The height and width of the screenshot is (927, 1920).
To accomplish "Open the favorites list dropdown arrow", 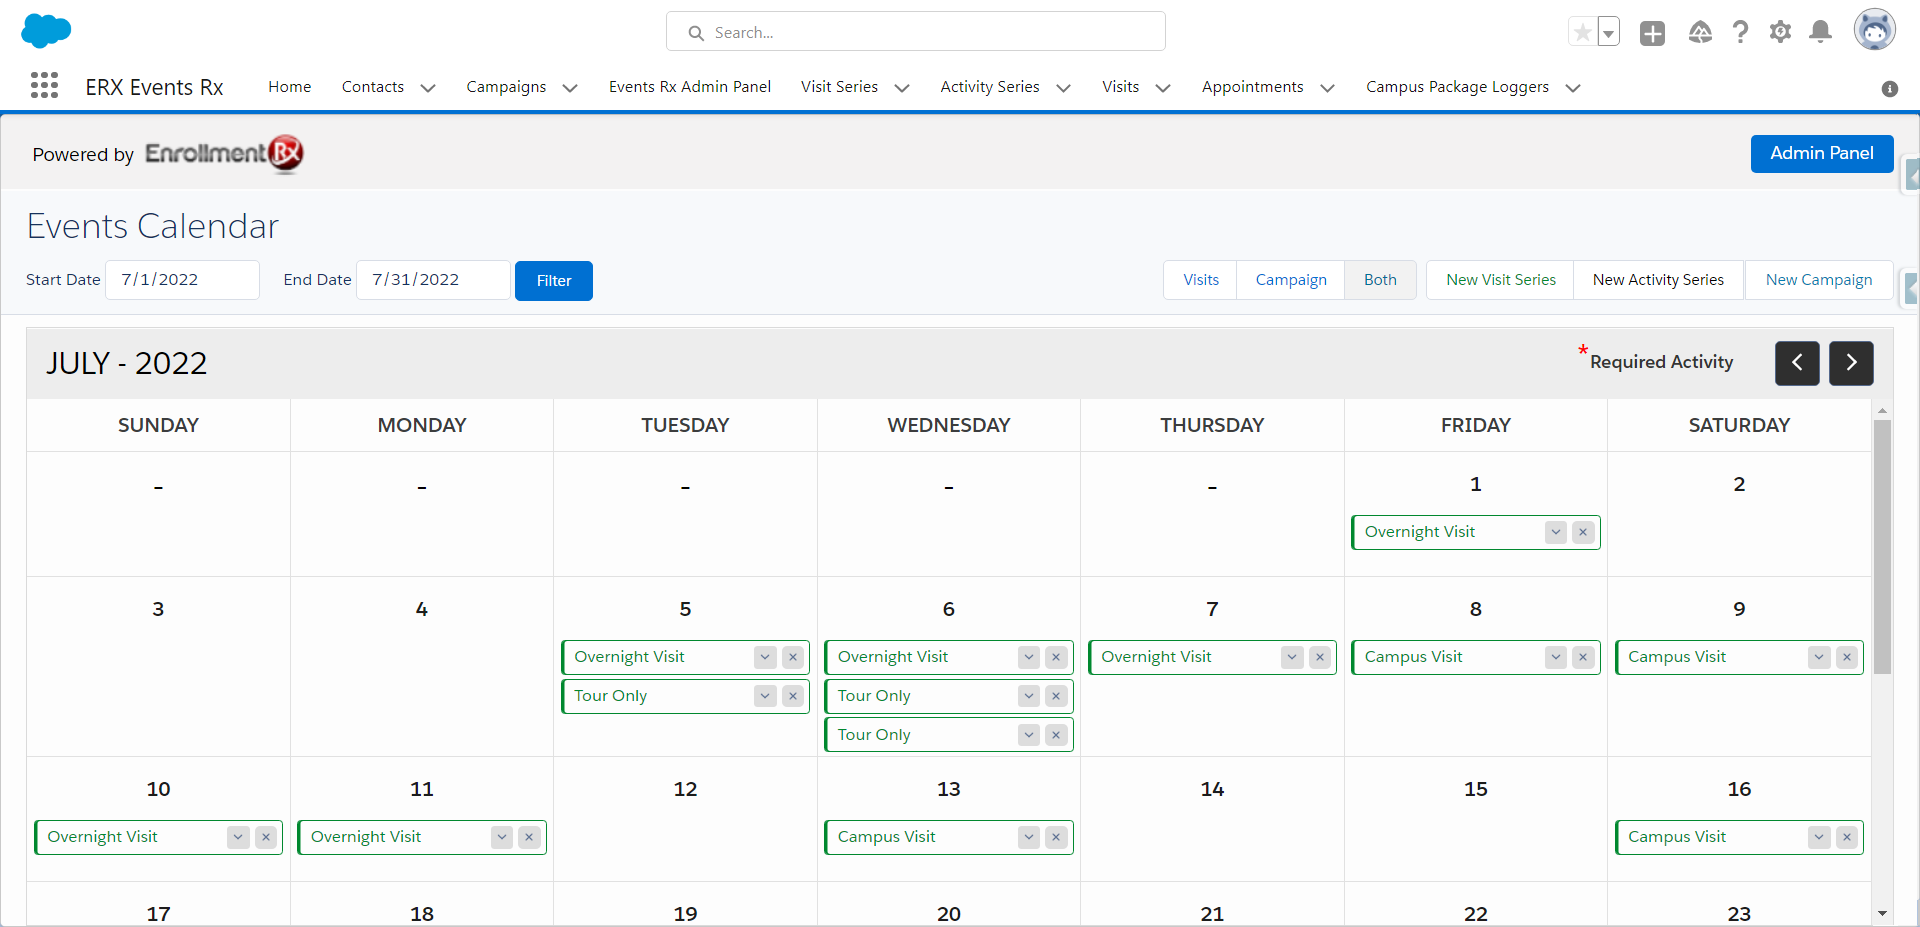I will 1608,33.
